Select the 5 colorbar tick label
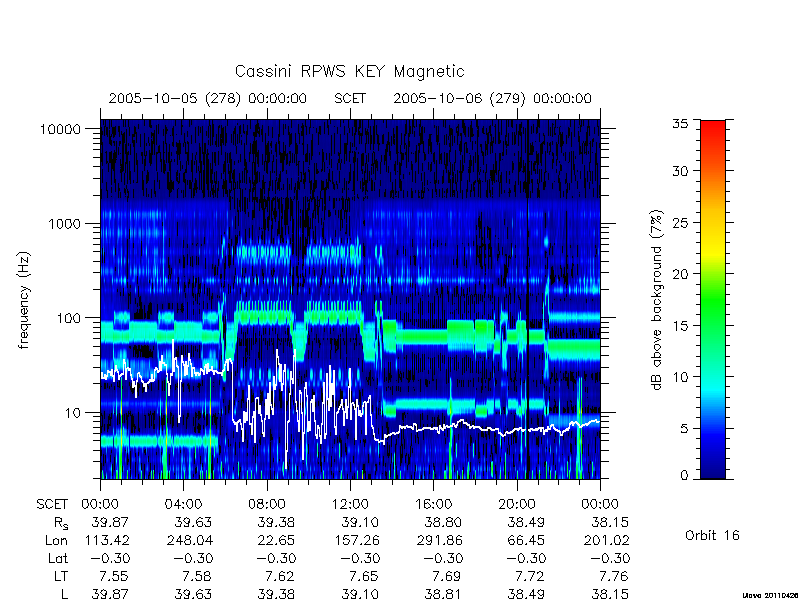The height and width of the screenshot is (600, 800). tap(684, 428)
